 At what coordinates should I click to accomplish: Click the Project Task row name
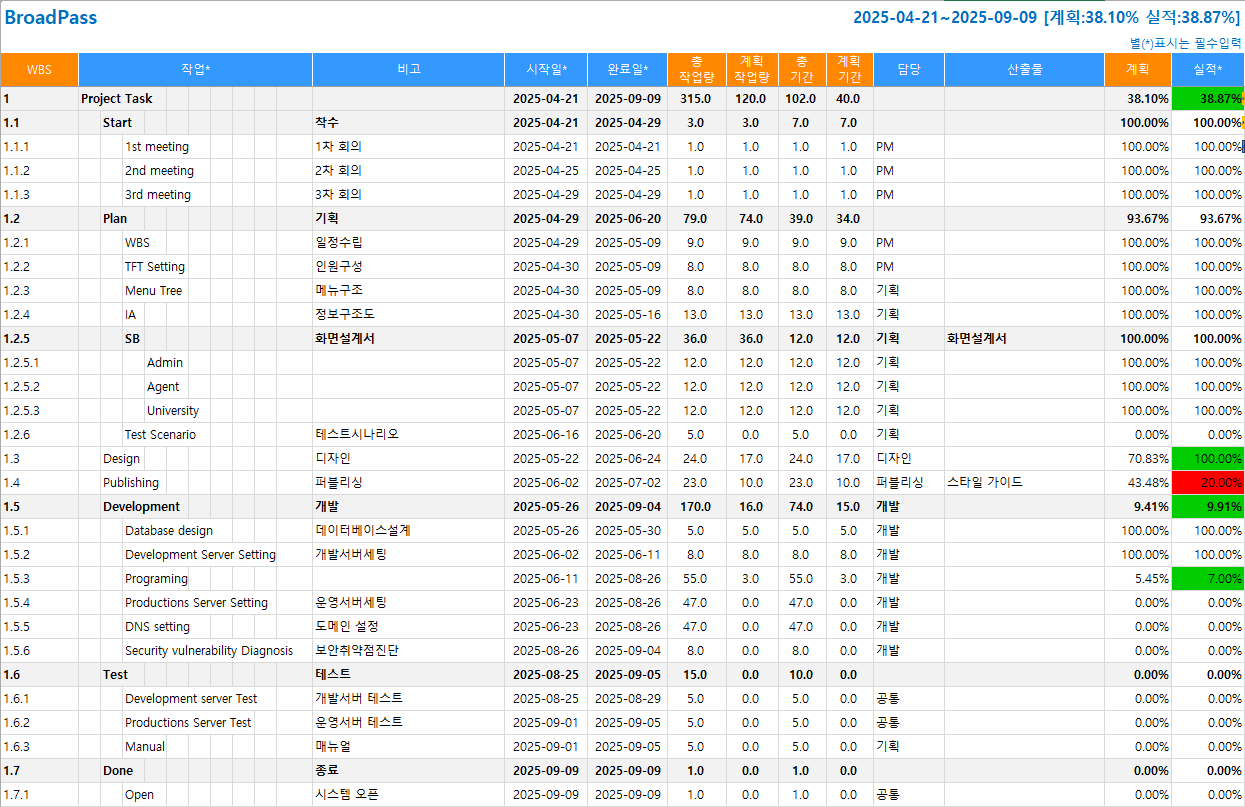[117, 99]
